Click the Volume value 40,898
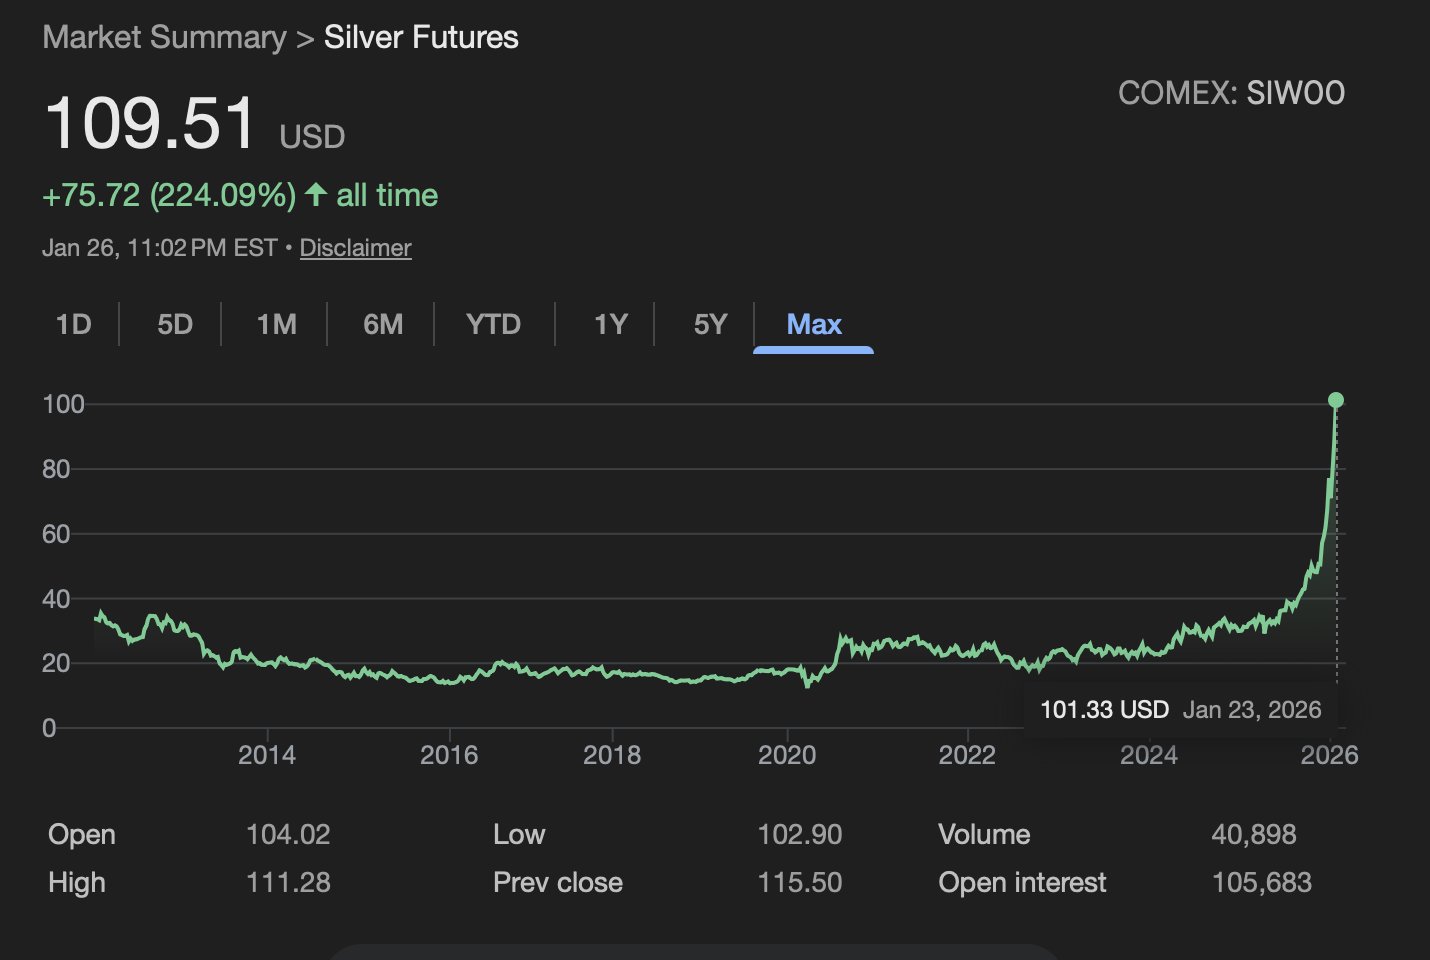The height and width of the screenshot is (960, 1430). [1253, 835]
